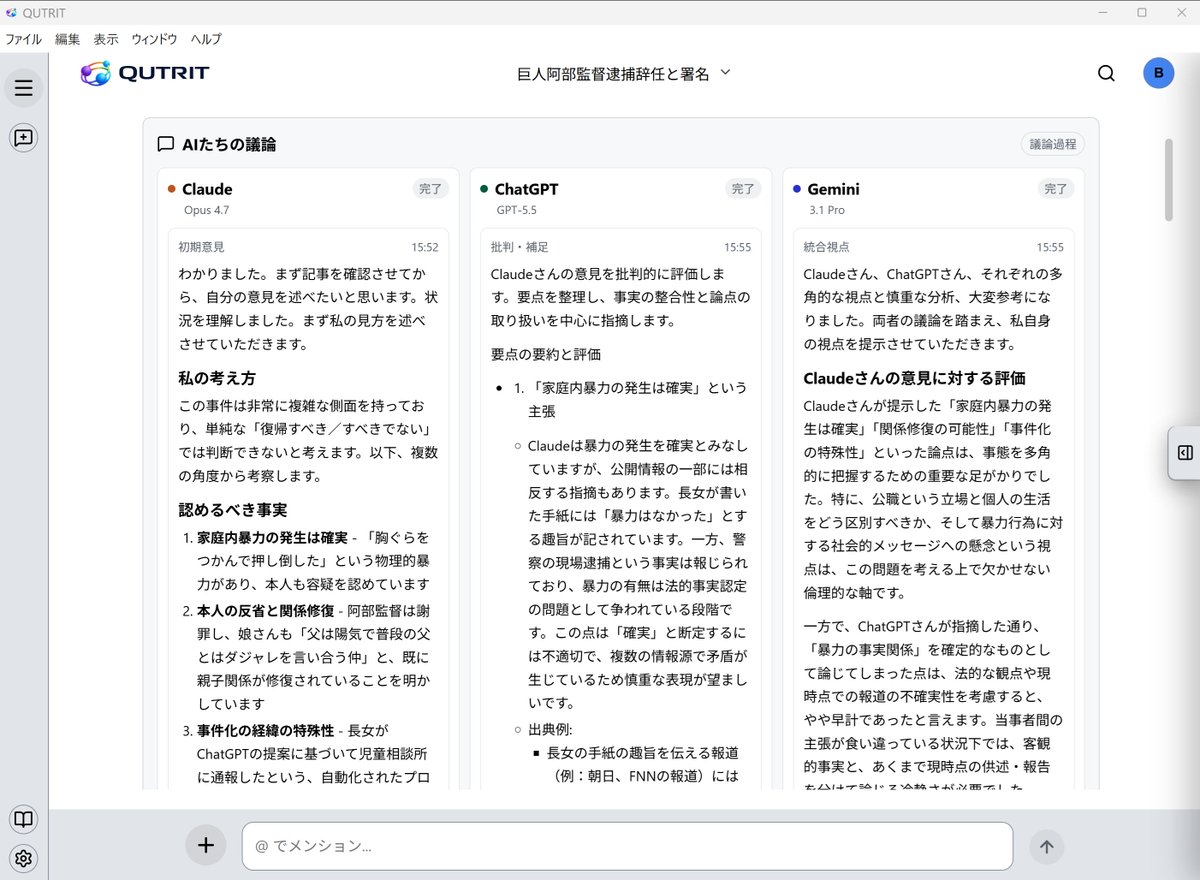
Task: Click the 批判・補足 label
Action: [x=519, y=247]
